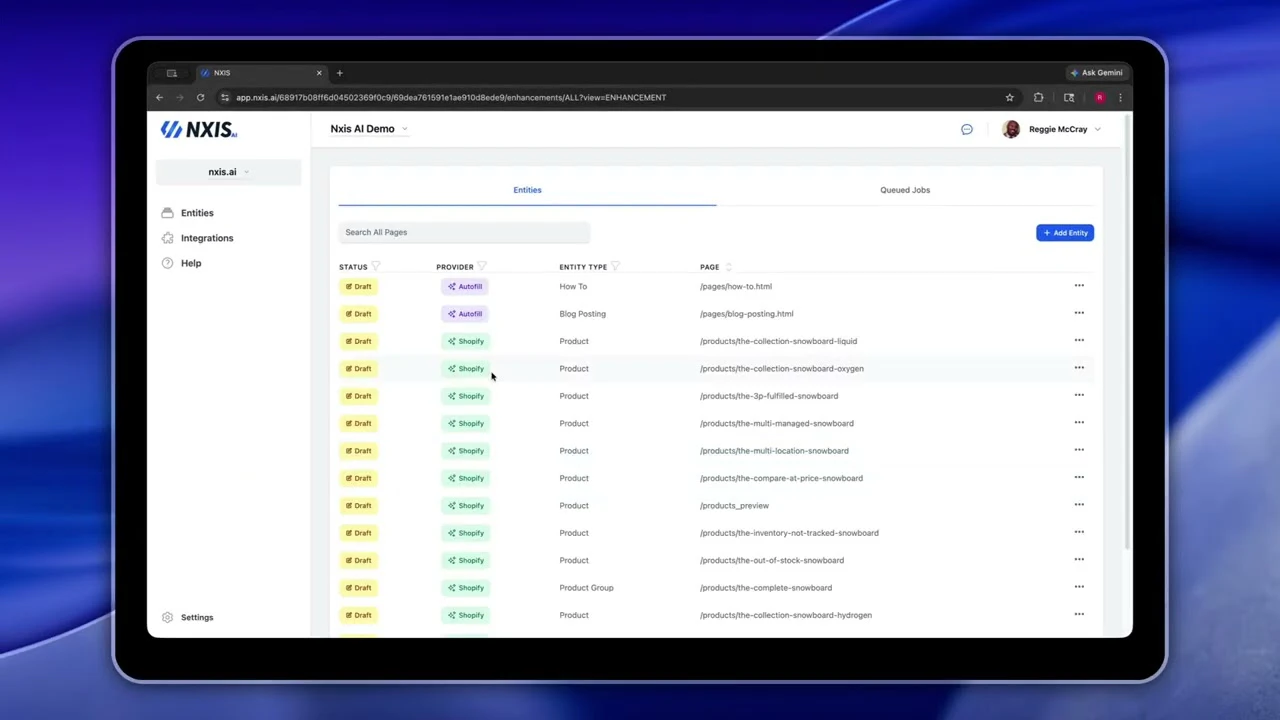
Task: Open the Entities sidebar section
Action: [x=188, y=213]
